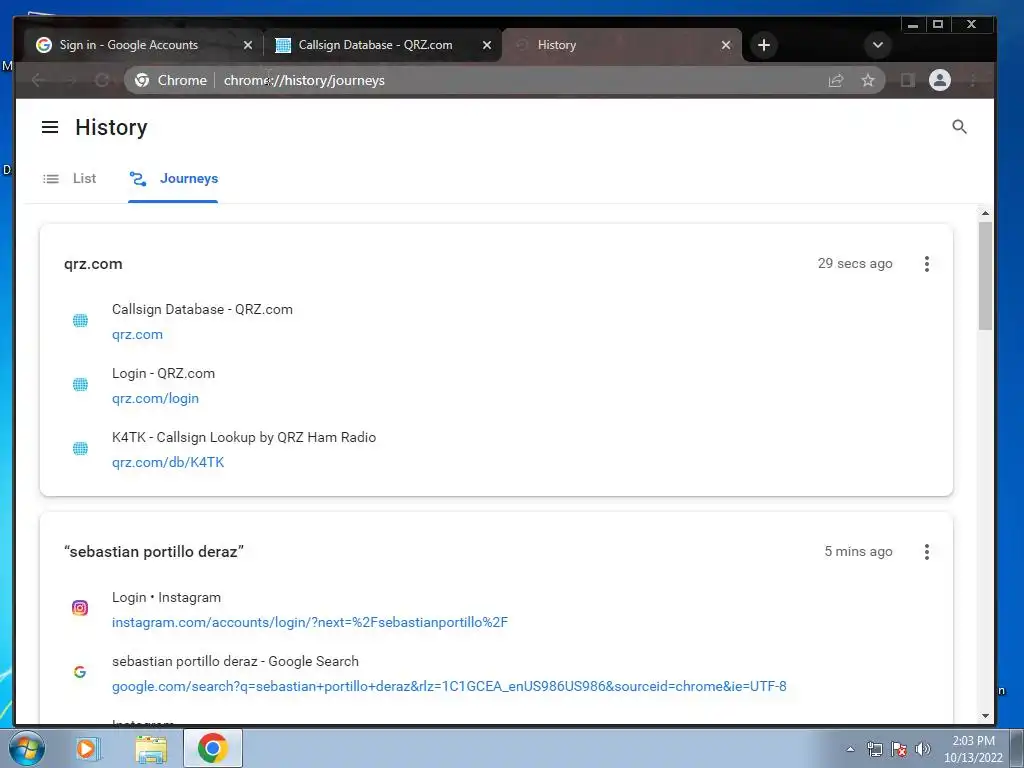The width and height of the screenshot is (1024, 768).
Task: Toggle the side panel icon
Action: coord(908,80)
